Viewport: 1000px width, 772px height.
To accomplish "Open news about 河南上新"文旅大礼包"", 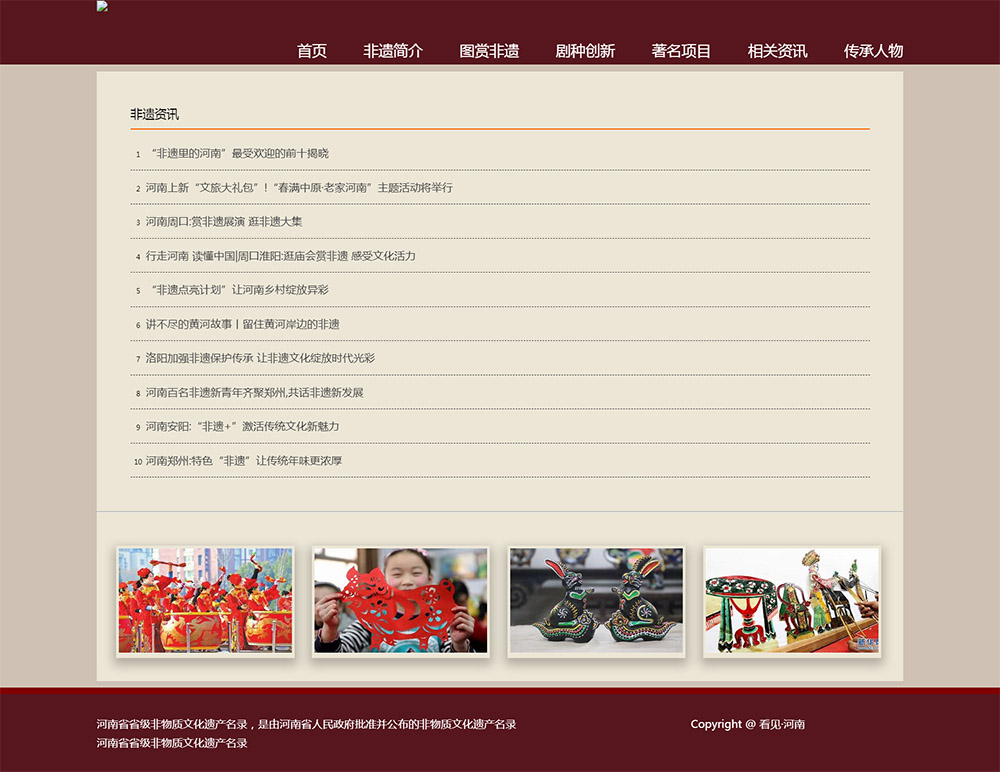I will point(299,188).
